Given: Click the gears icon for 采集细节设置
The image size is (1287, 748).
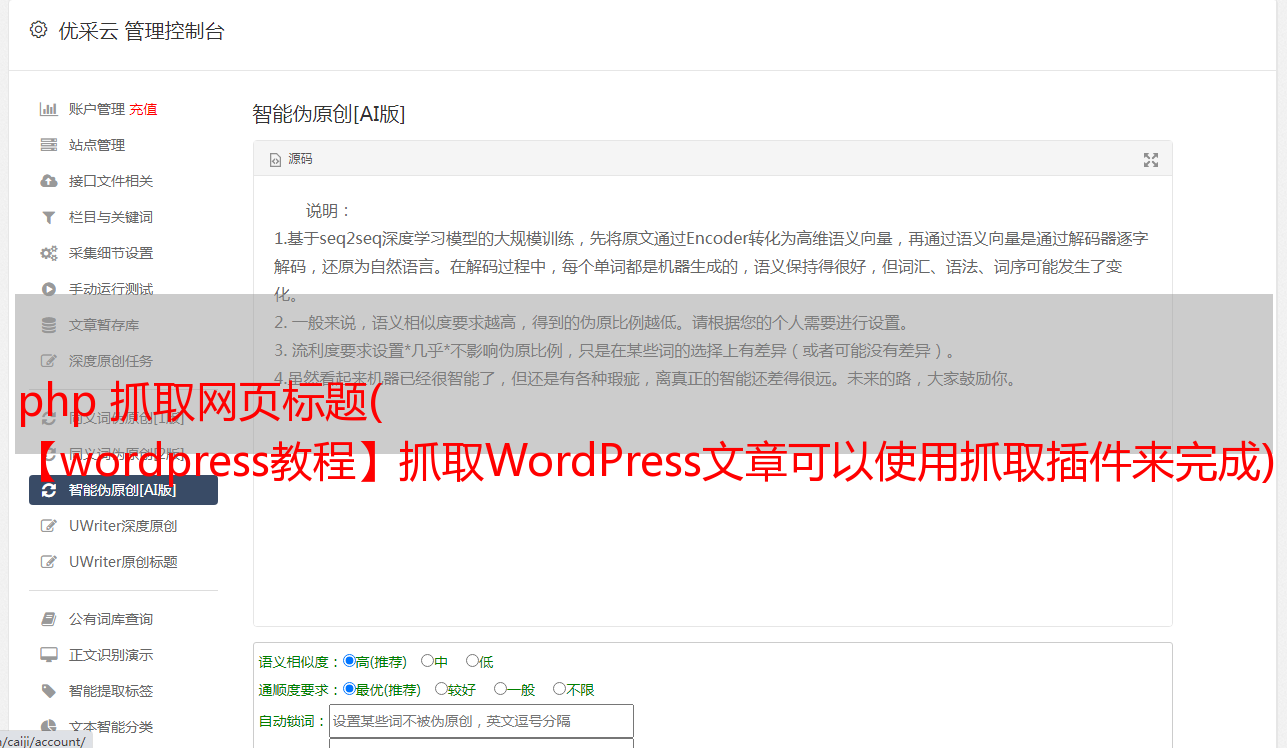Looking at the screenshot, I should 48,253.
